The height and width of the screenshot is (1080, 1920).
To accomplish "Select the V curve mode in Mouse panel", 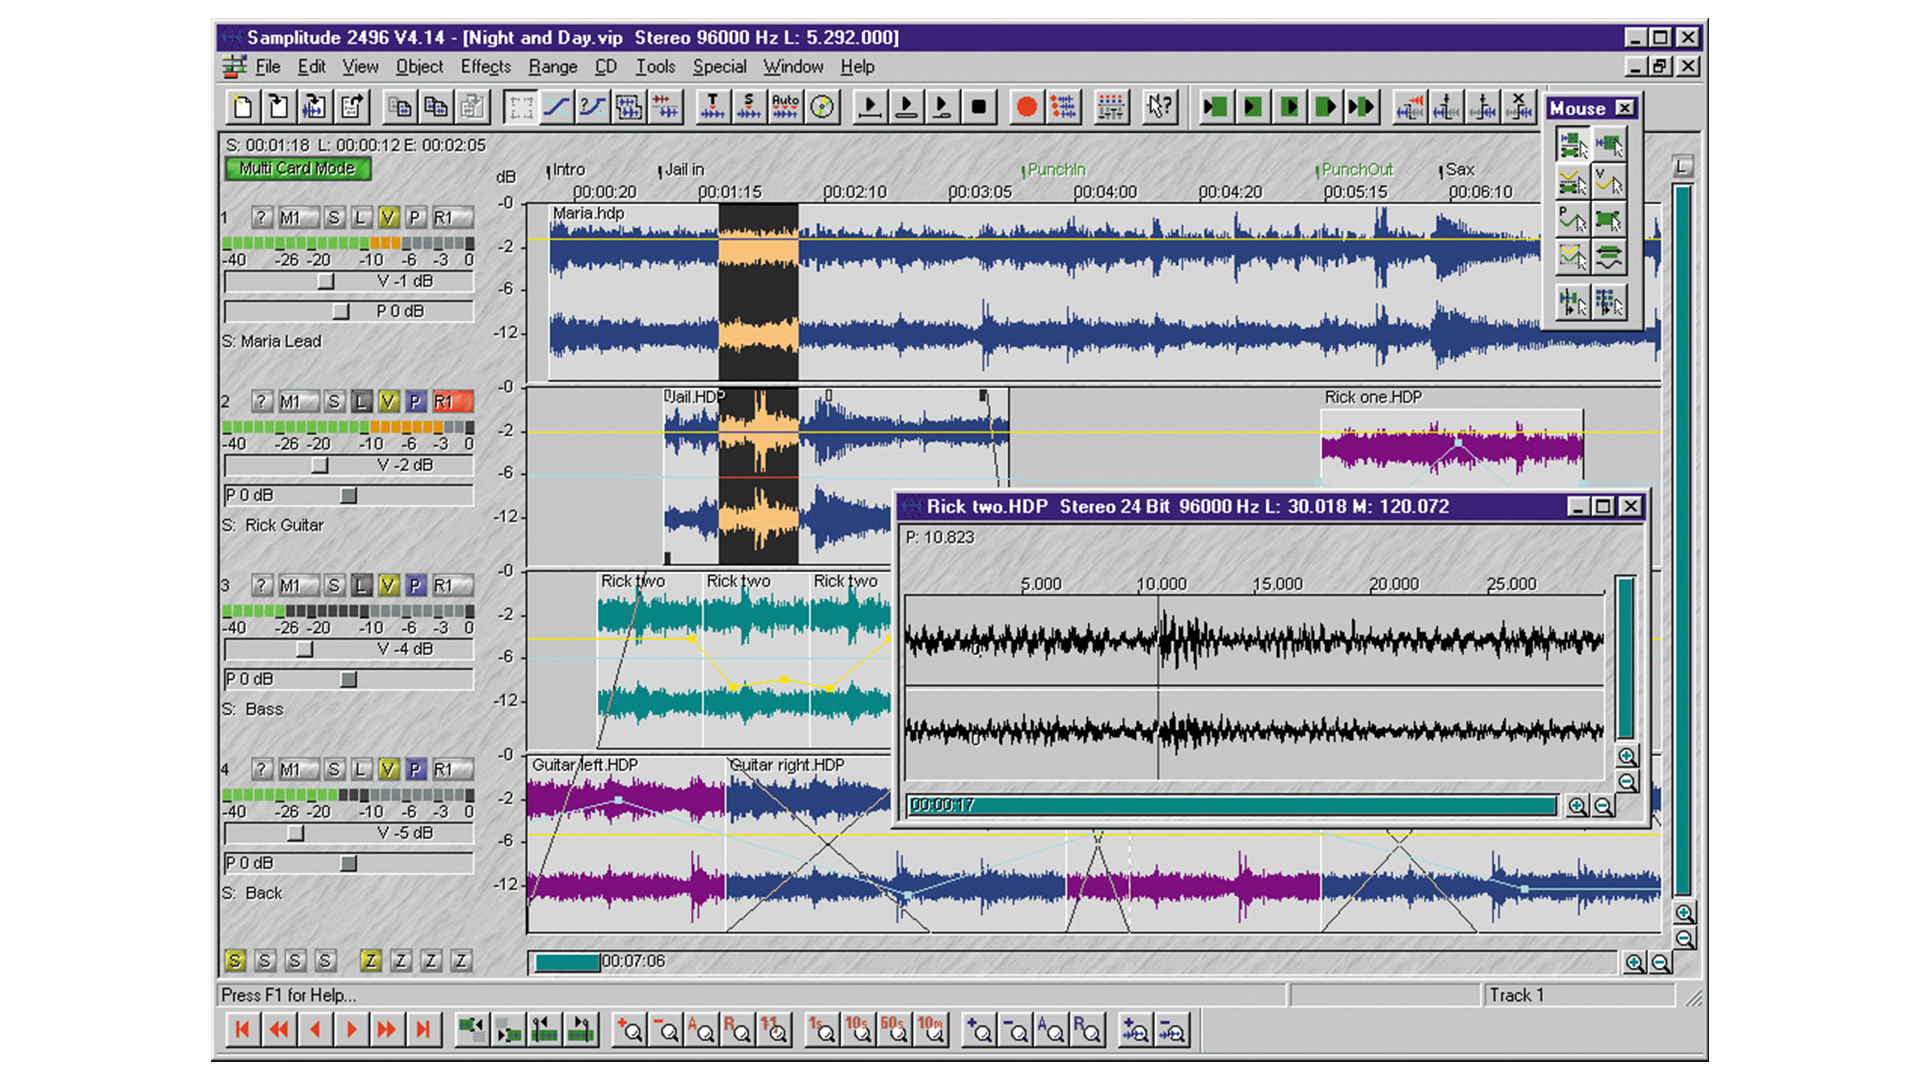I will 1609,182.
